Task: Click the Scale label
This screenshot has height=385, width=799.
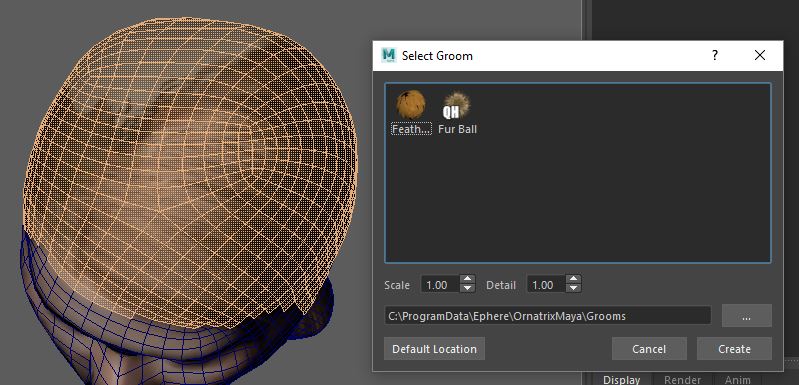Action: click(397, 285)
